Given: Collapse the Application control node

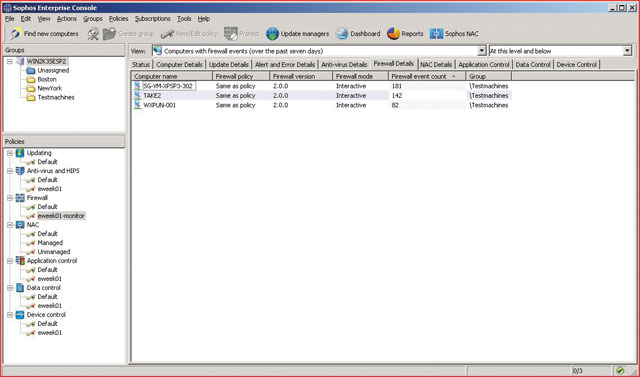Looking at the screenshot, I should pyautogui.click(x=10, y=261).
